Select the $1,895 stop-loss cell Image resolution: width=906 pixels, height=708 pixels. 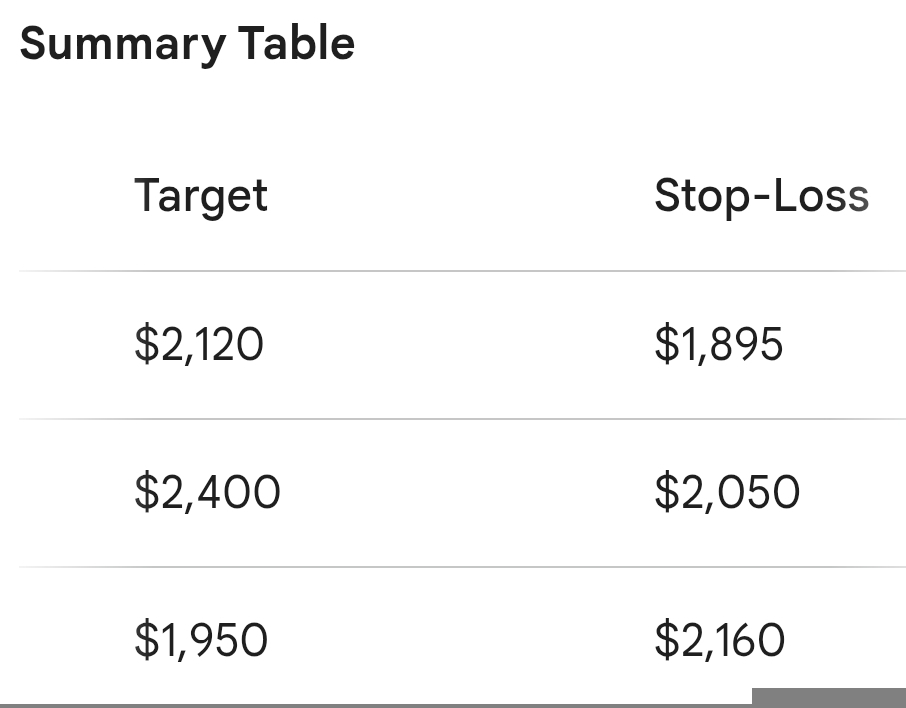tap(719, 345)
